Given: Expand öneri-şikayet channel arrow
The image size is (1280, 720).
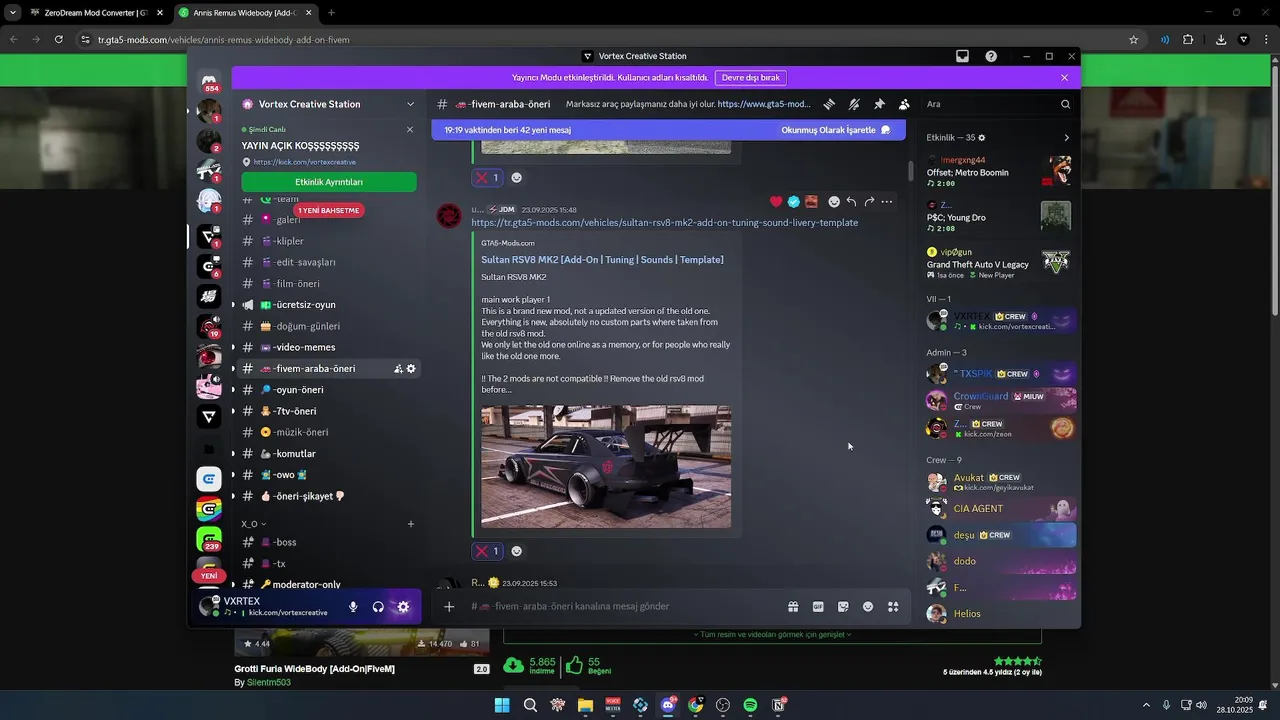Looking at the screenshot, I should pyautogui.click(x=234, y=496).
